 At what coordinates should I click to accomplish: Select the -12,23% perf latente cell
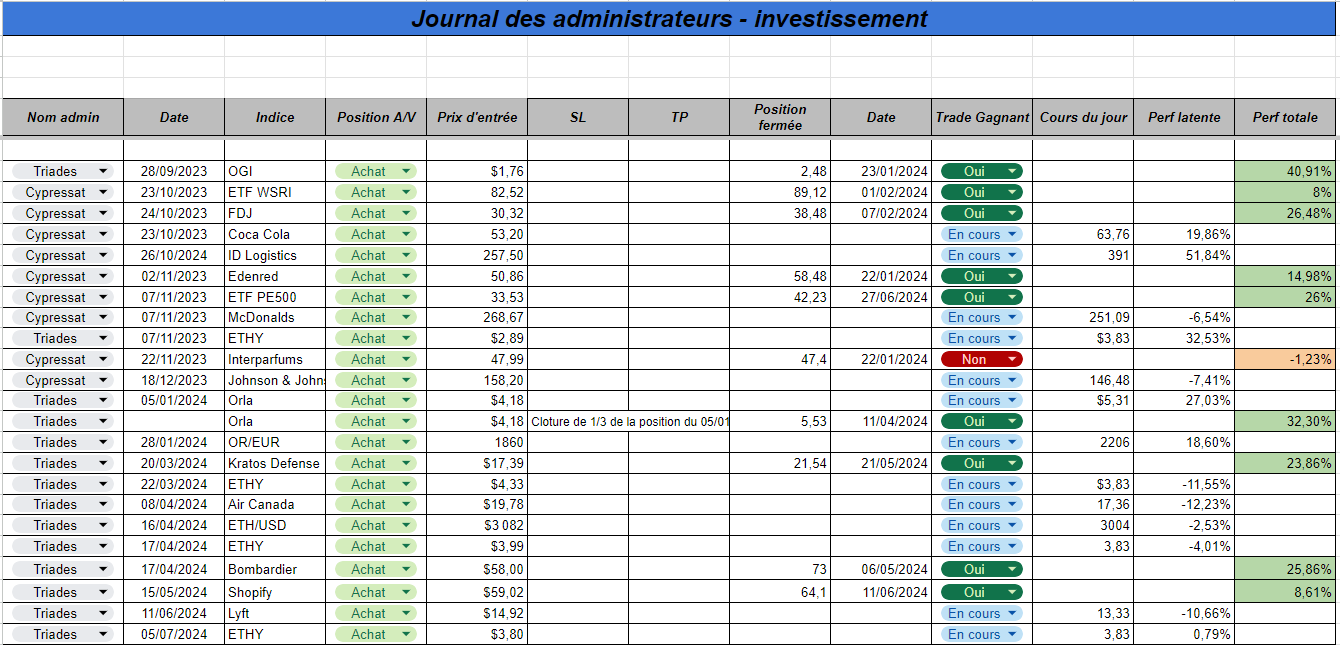tap(1184, 504)
